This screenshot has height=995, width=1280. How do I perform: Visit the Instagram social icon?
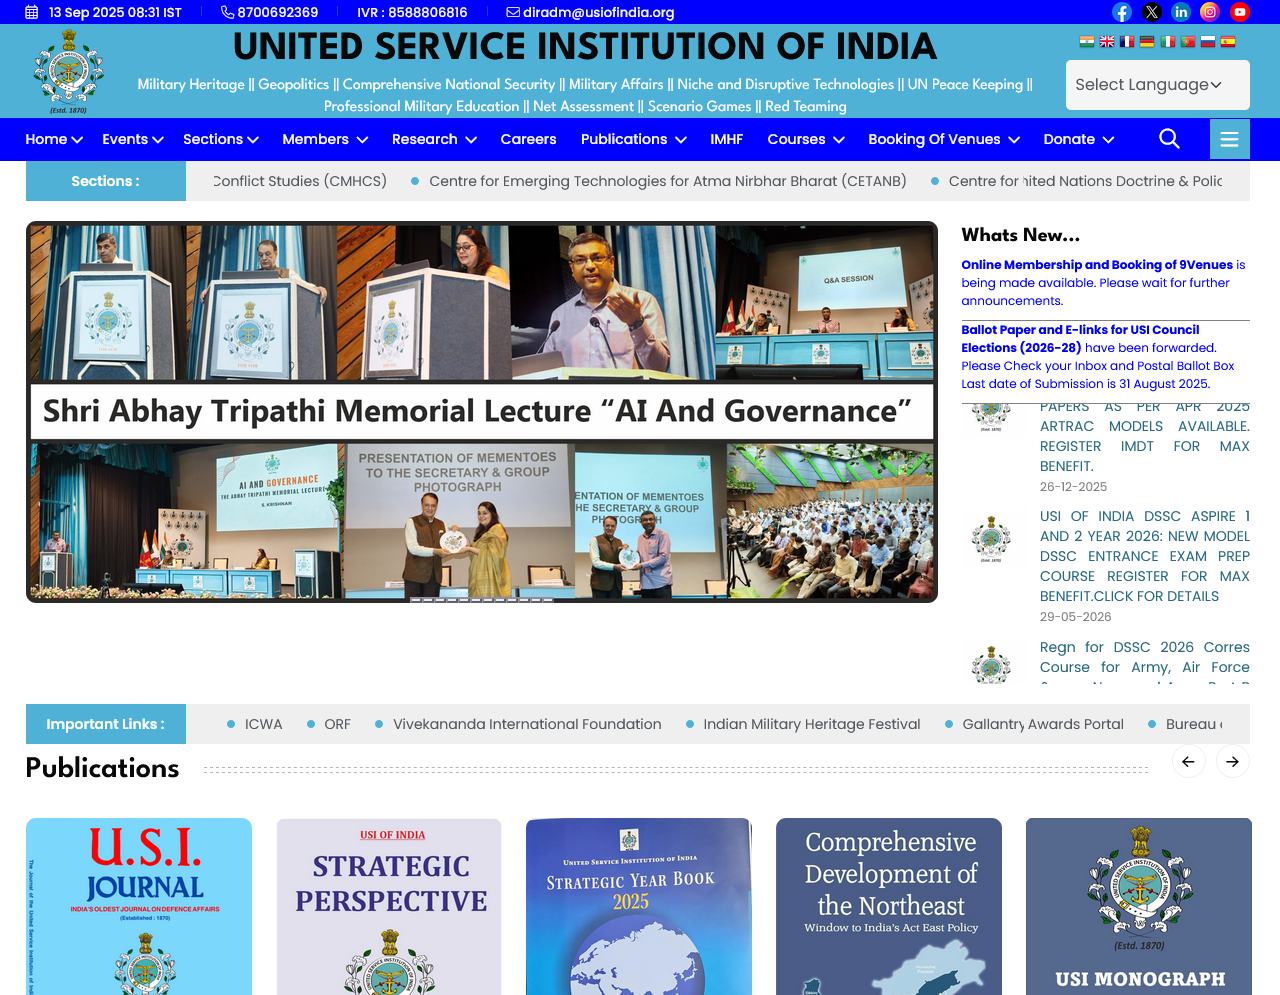1210,12
